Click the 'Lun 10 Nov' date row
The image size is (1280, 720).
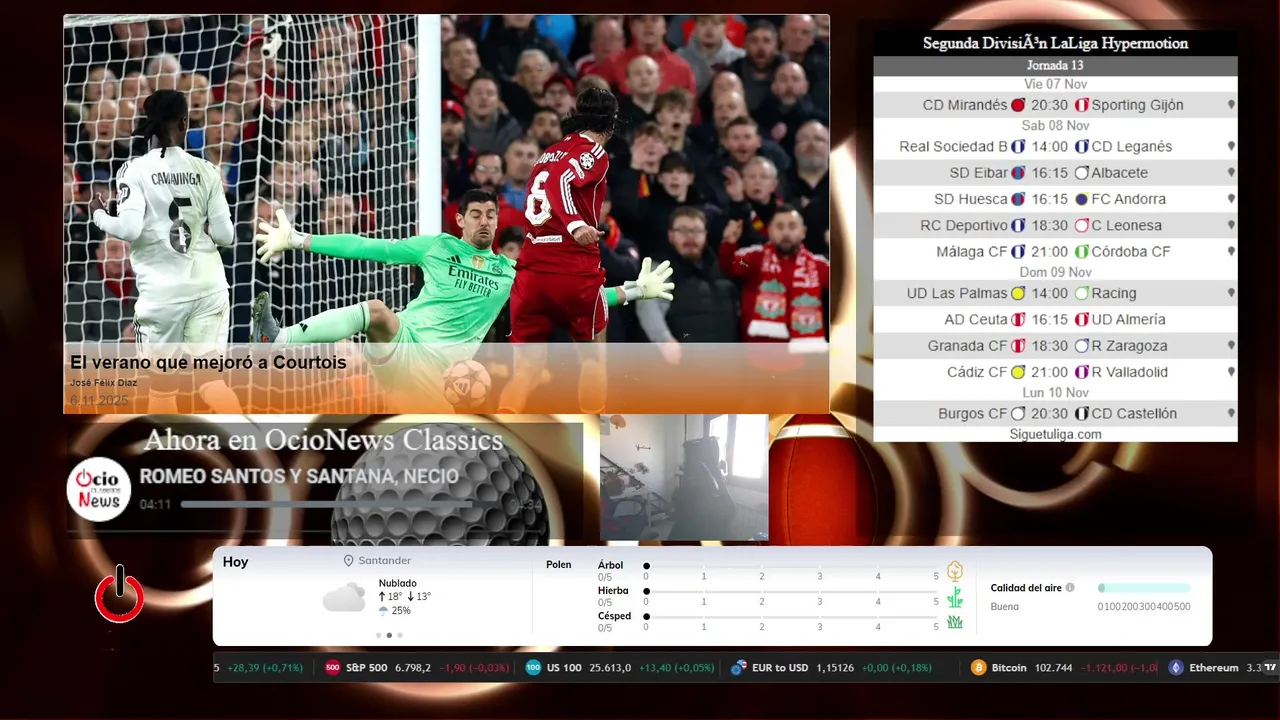[x=1055, y=393]
